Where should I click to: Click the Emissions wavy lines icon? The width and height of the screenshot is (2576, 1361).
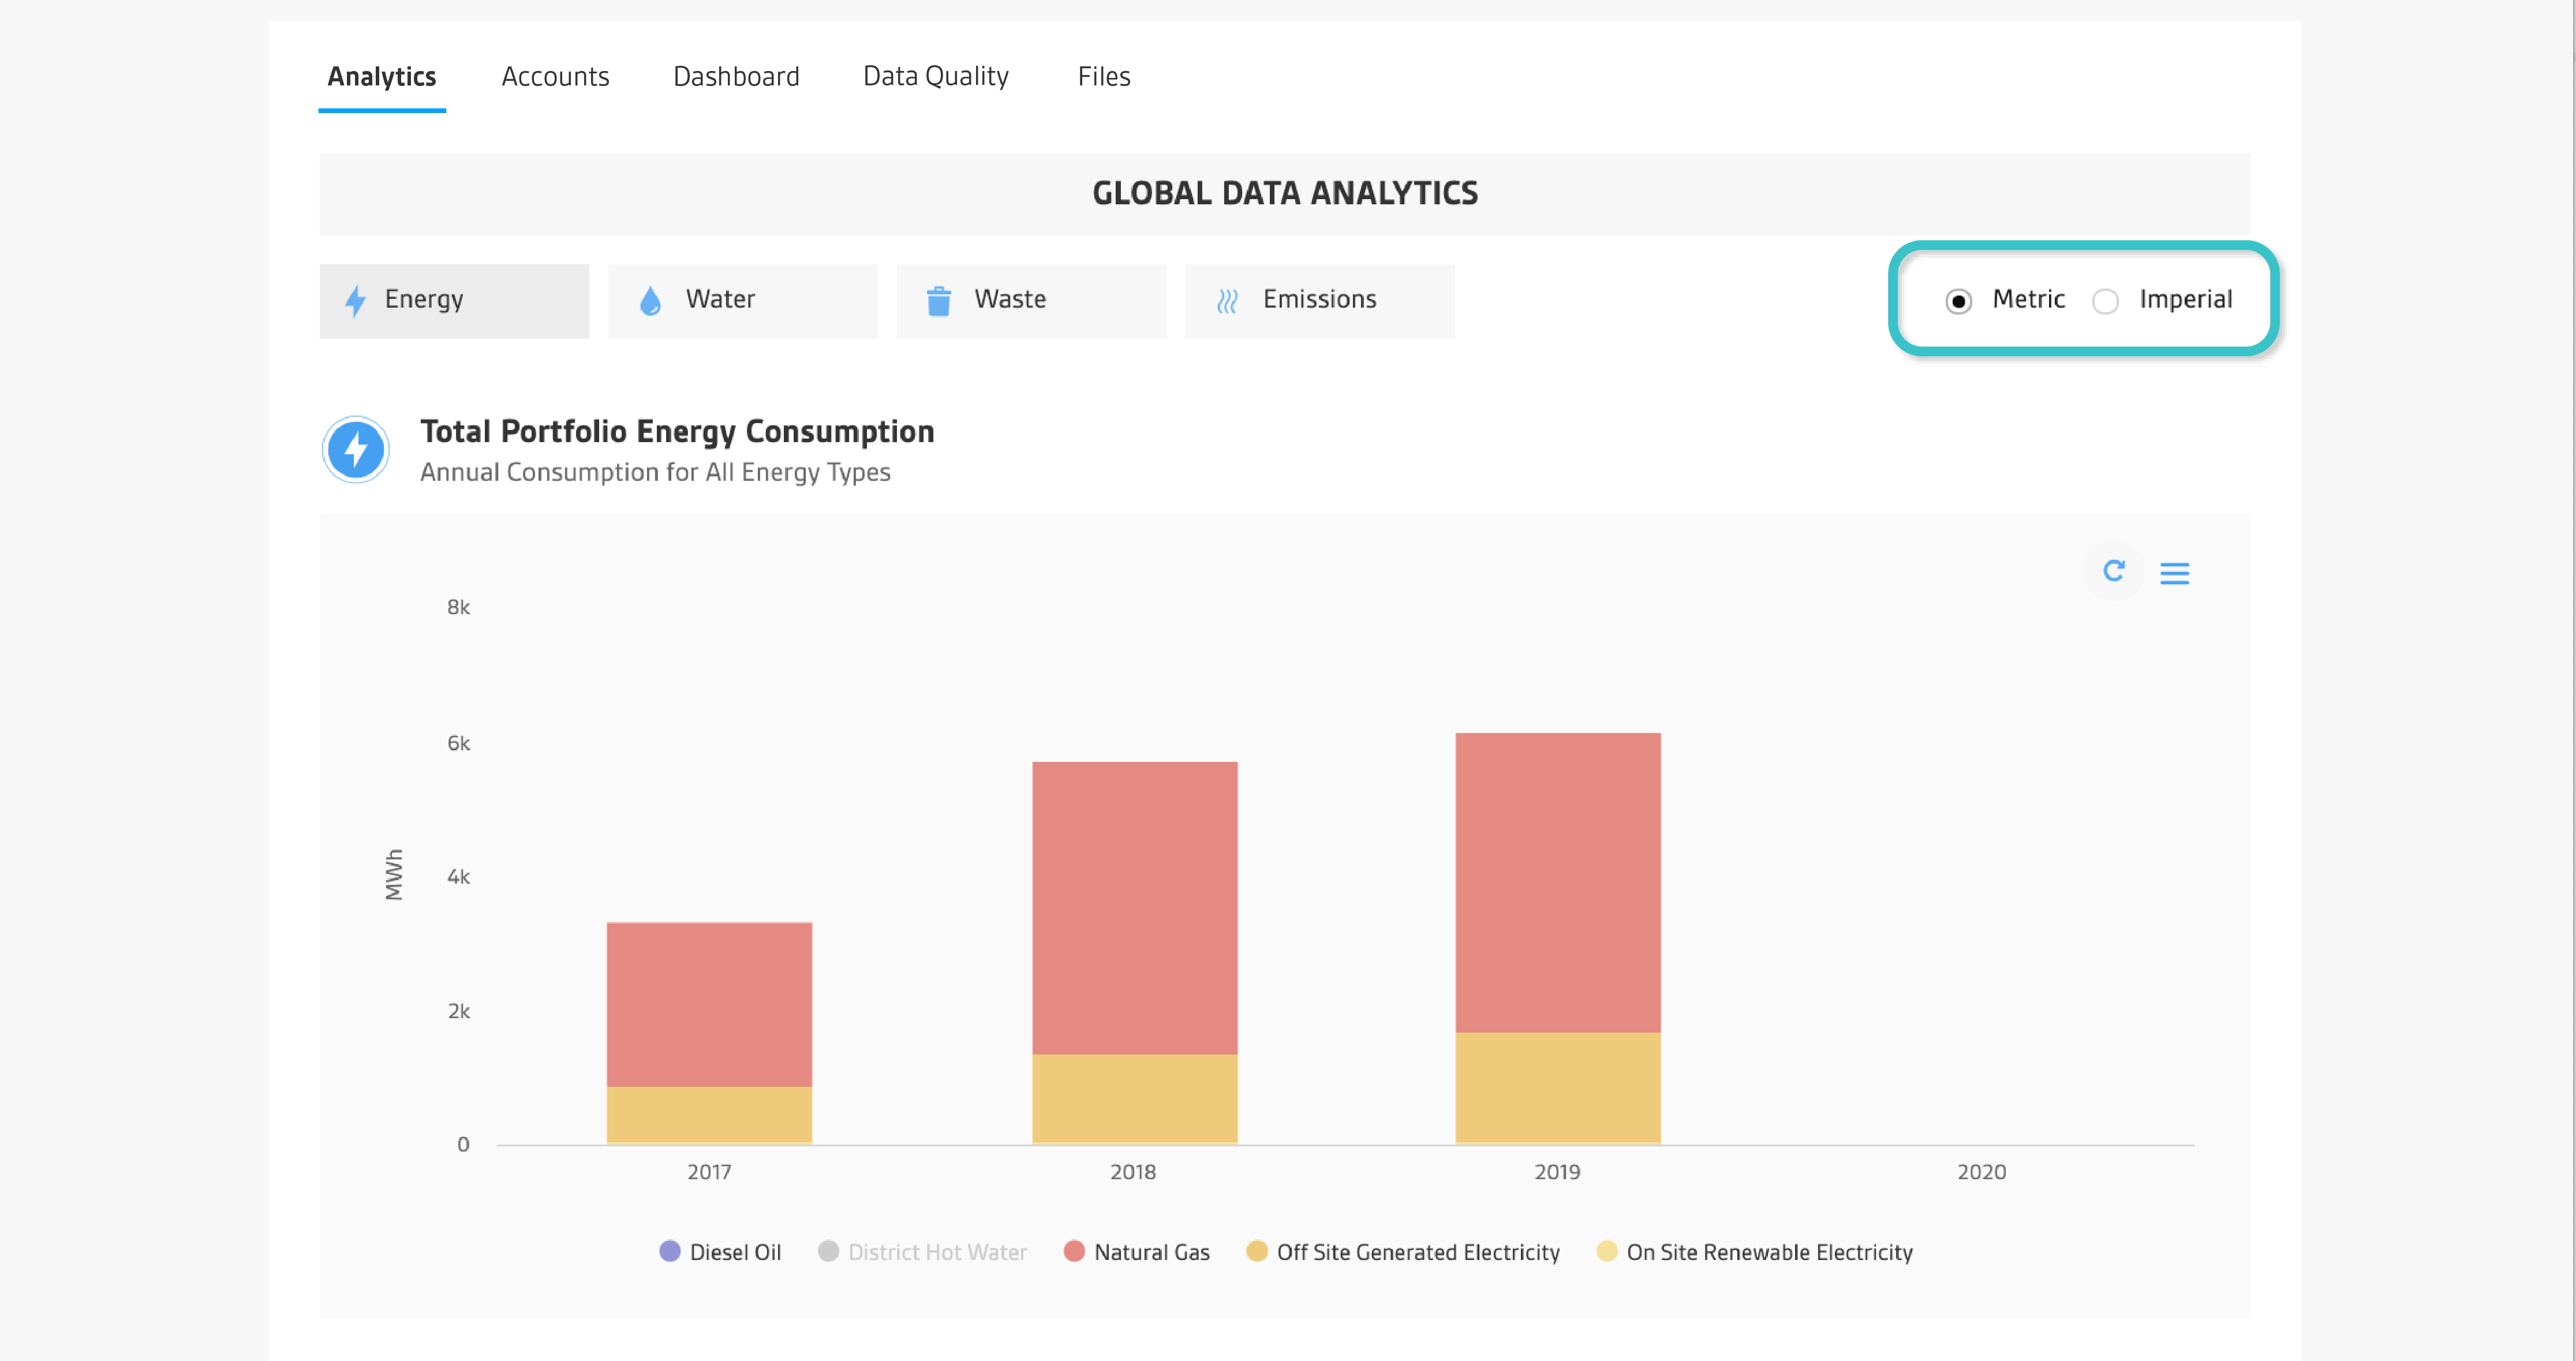click(x=1227, y=300)
